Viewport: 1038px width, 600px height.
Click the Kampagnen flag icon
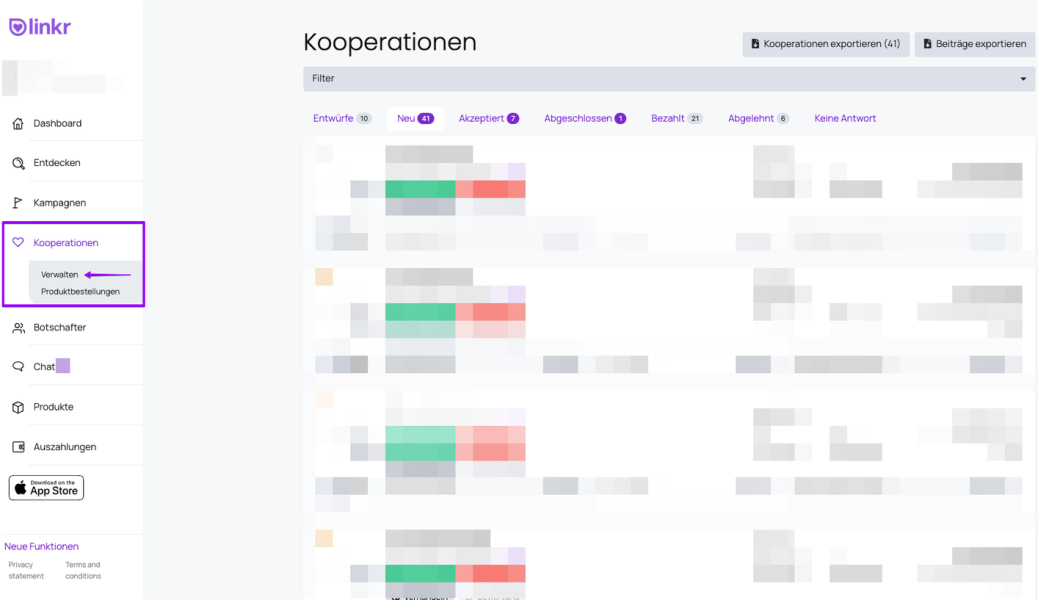(x=17, y=203)
